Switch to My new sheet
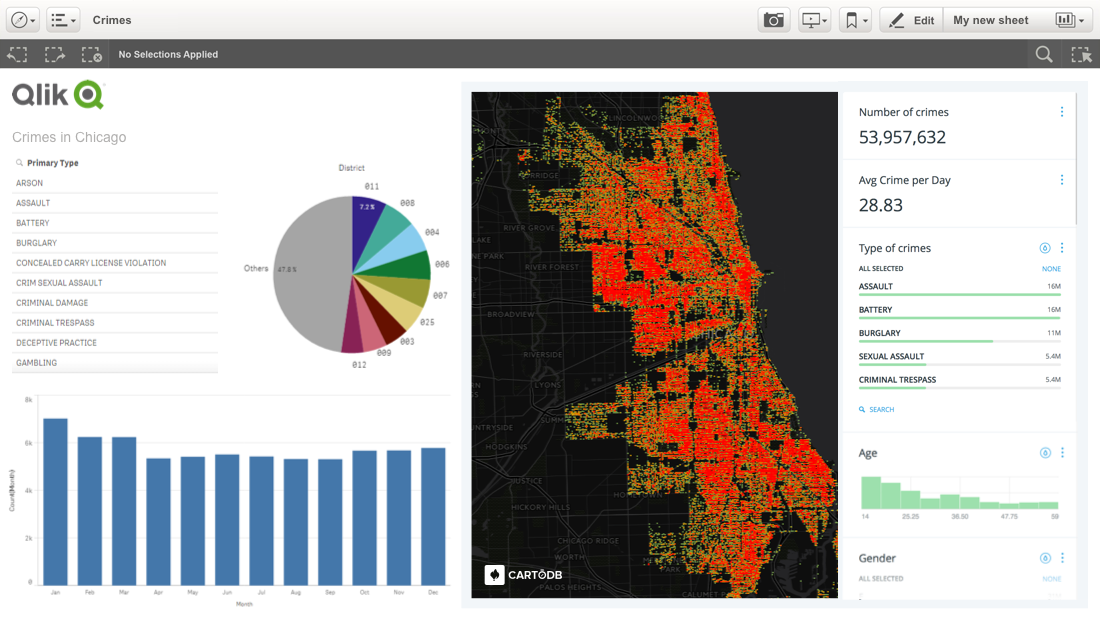This screenshot has height=620, width=1100. (x=991, y=19)
